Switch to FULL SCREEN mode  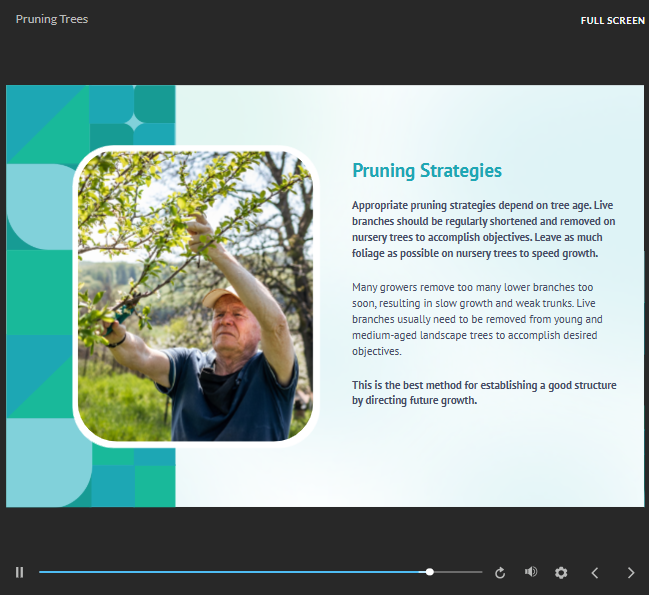click(613, 20)
